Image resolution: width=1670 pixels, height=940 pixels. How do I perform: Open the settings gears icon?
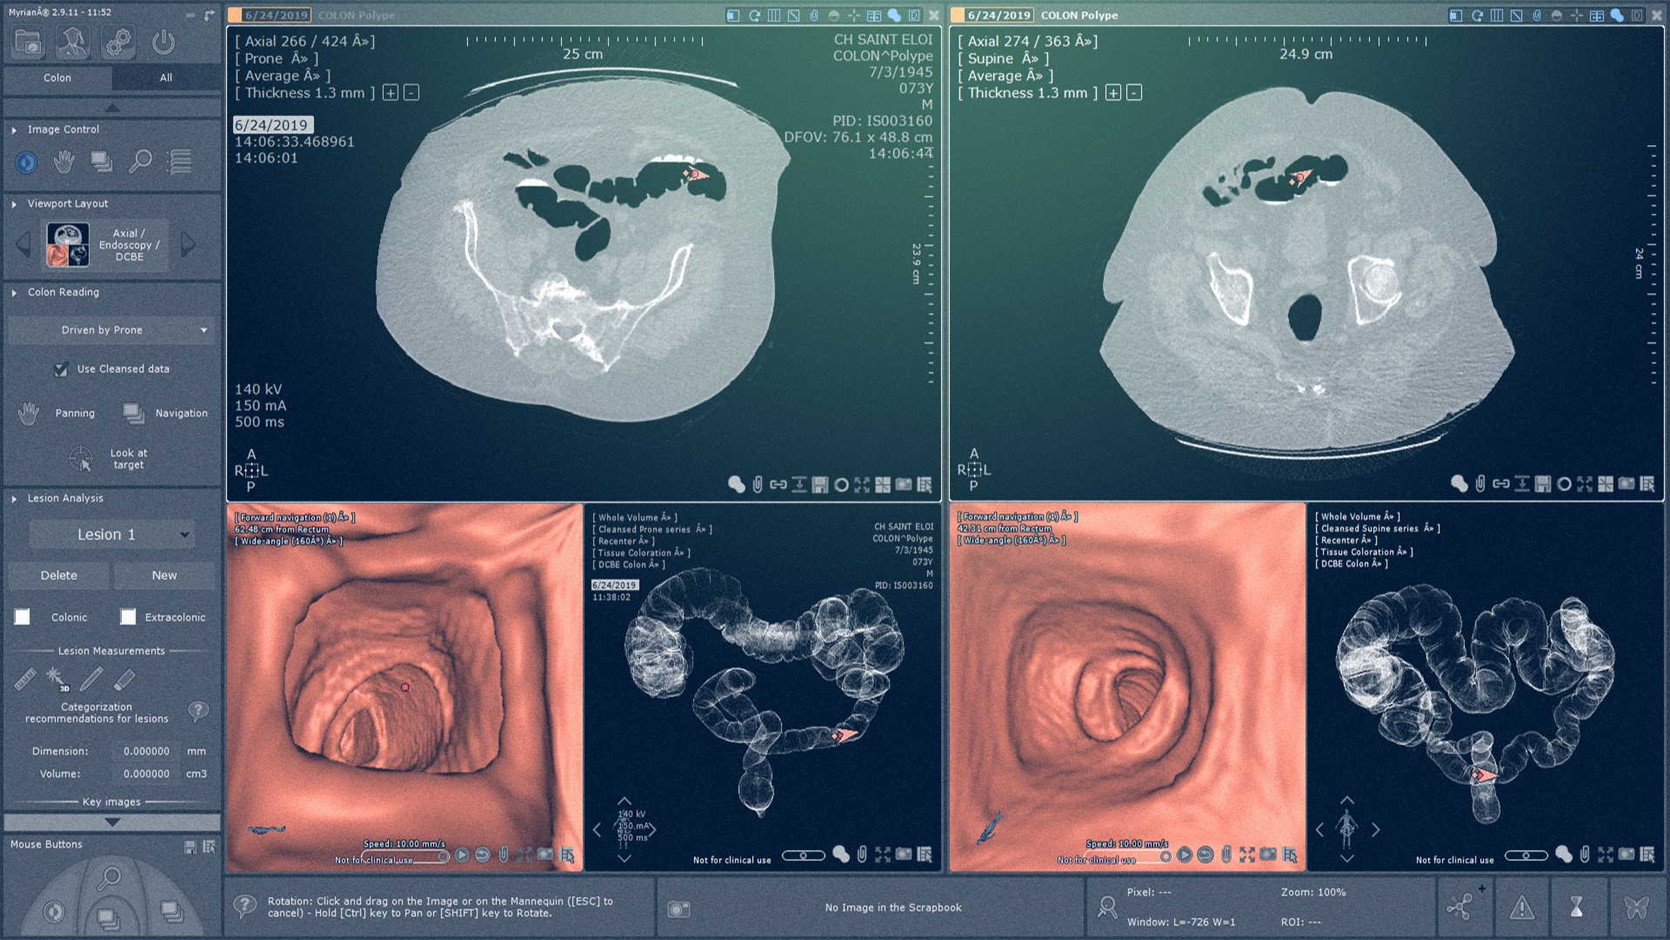tap(118, 42)
